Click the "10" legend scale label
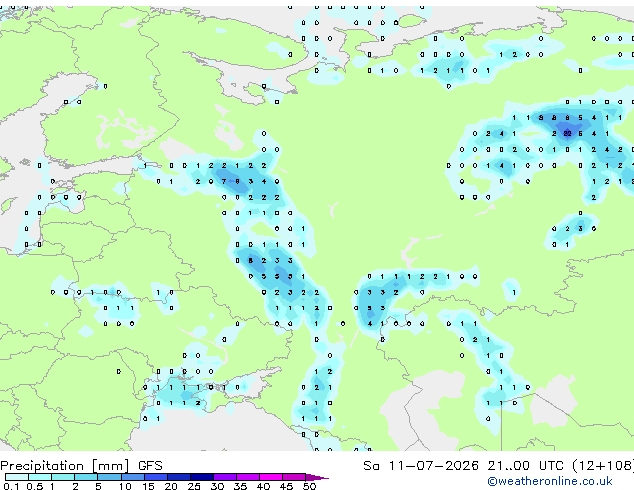The height and width of the screenshot is (490, 634). click(x=125, y=486)
